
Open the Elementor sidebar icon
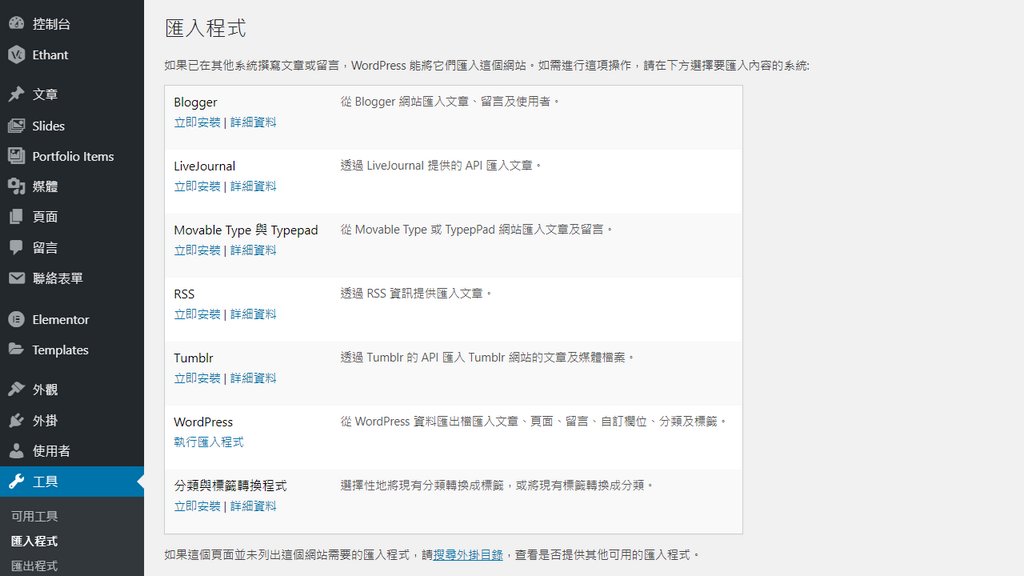click(17, 319)
